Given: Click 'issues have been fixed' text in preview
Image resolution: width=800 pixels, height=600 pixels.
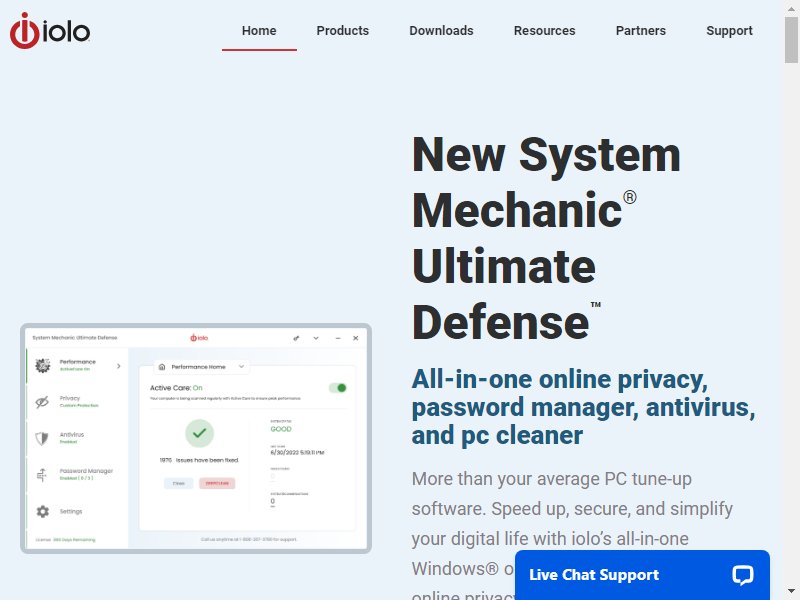Looking at the screenshot, I should pos(199,460).
